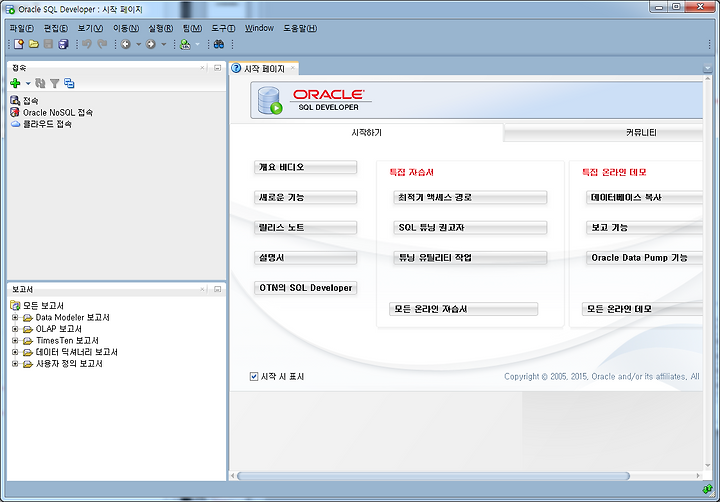Navigate back with the left arrow icon
This screenshot has height=502, width=720.
point(125,44)
